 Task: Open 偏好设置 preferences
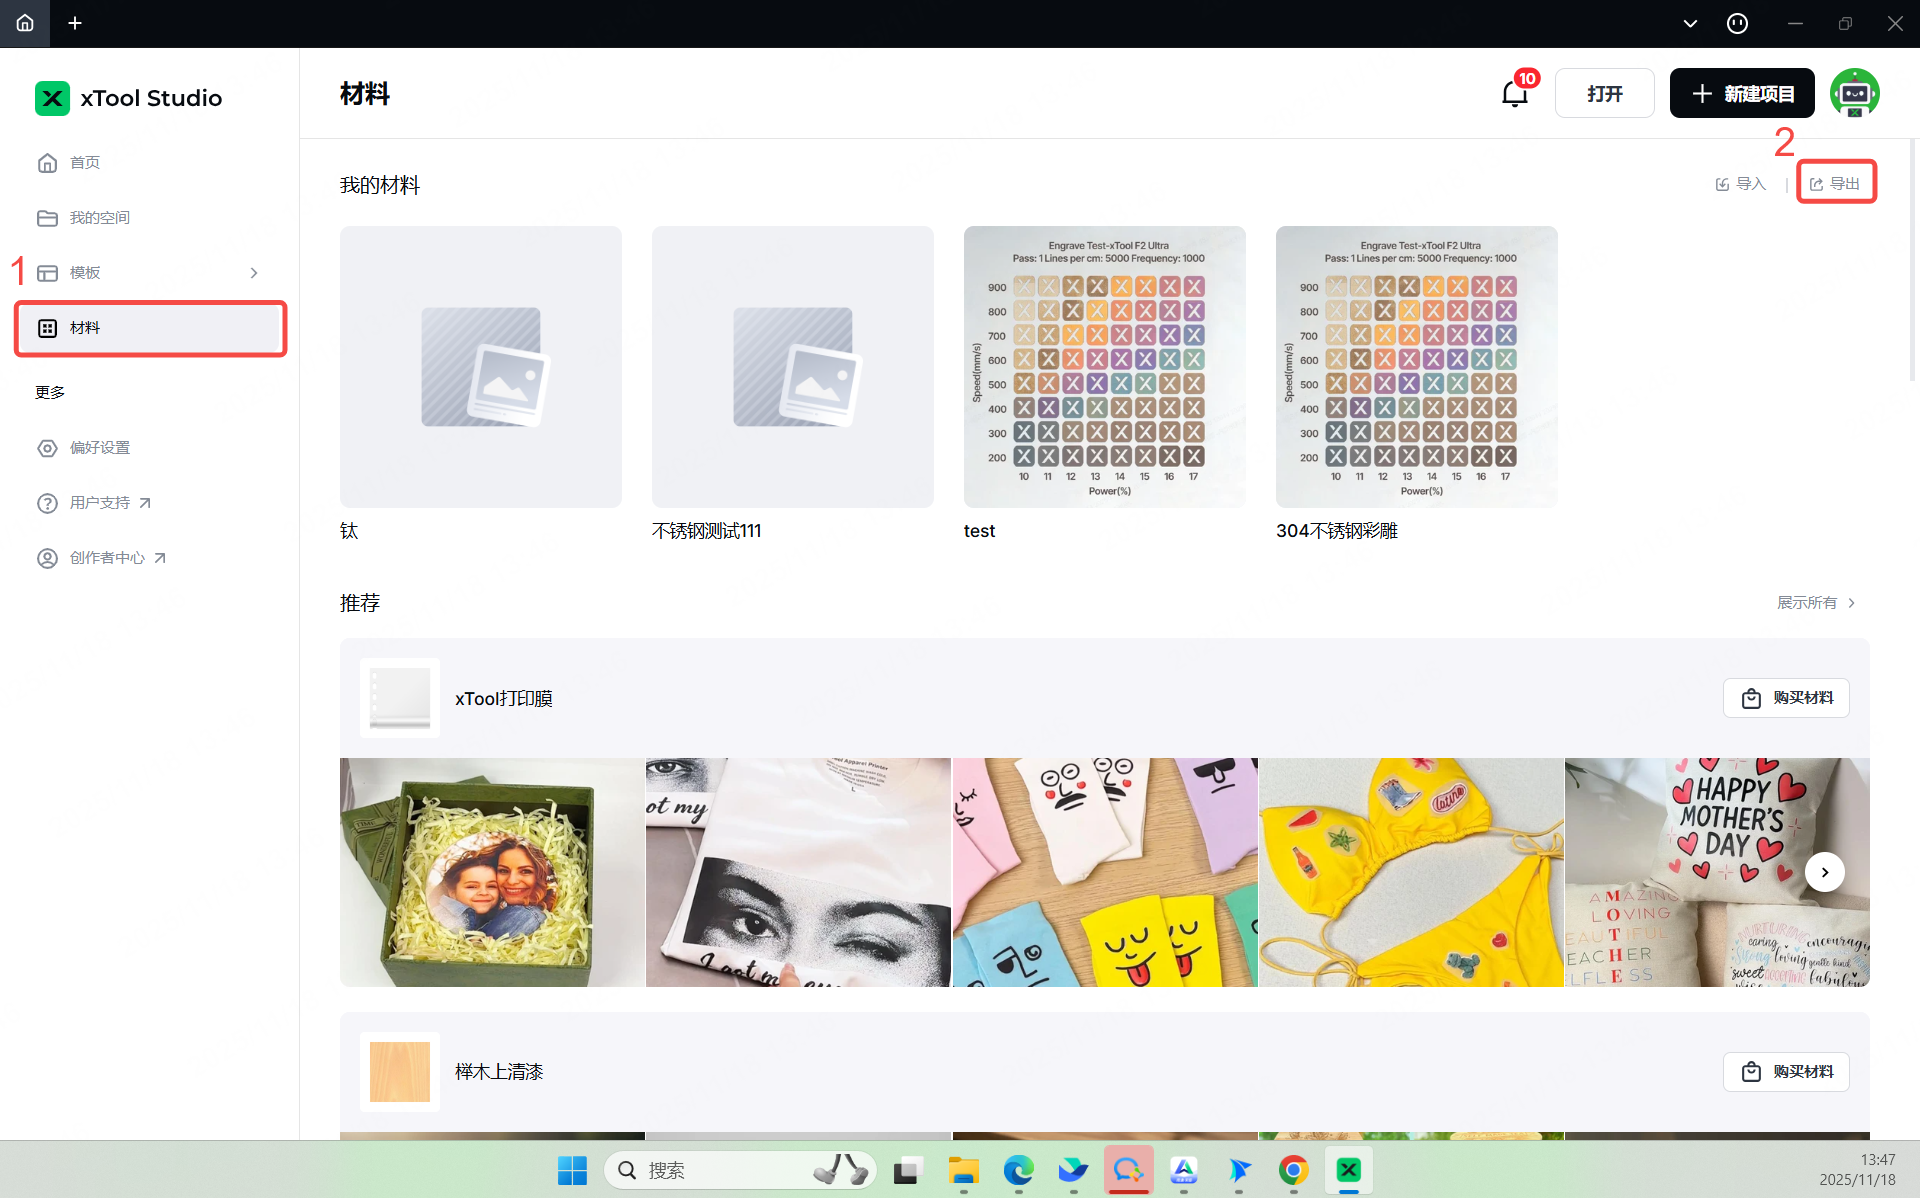point(99,447)
